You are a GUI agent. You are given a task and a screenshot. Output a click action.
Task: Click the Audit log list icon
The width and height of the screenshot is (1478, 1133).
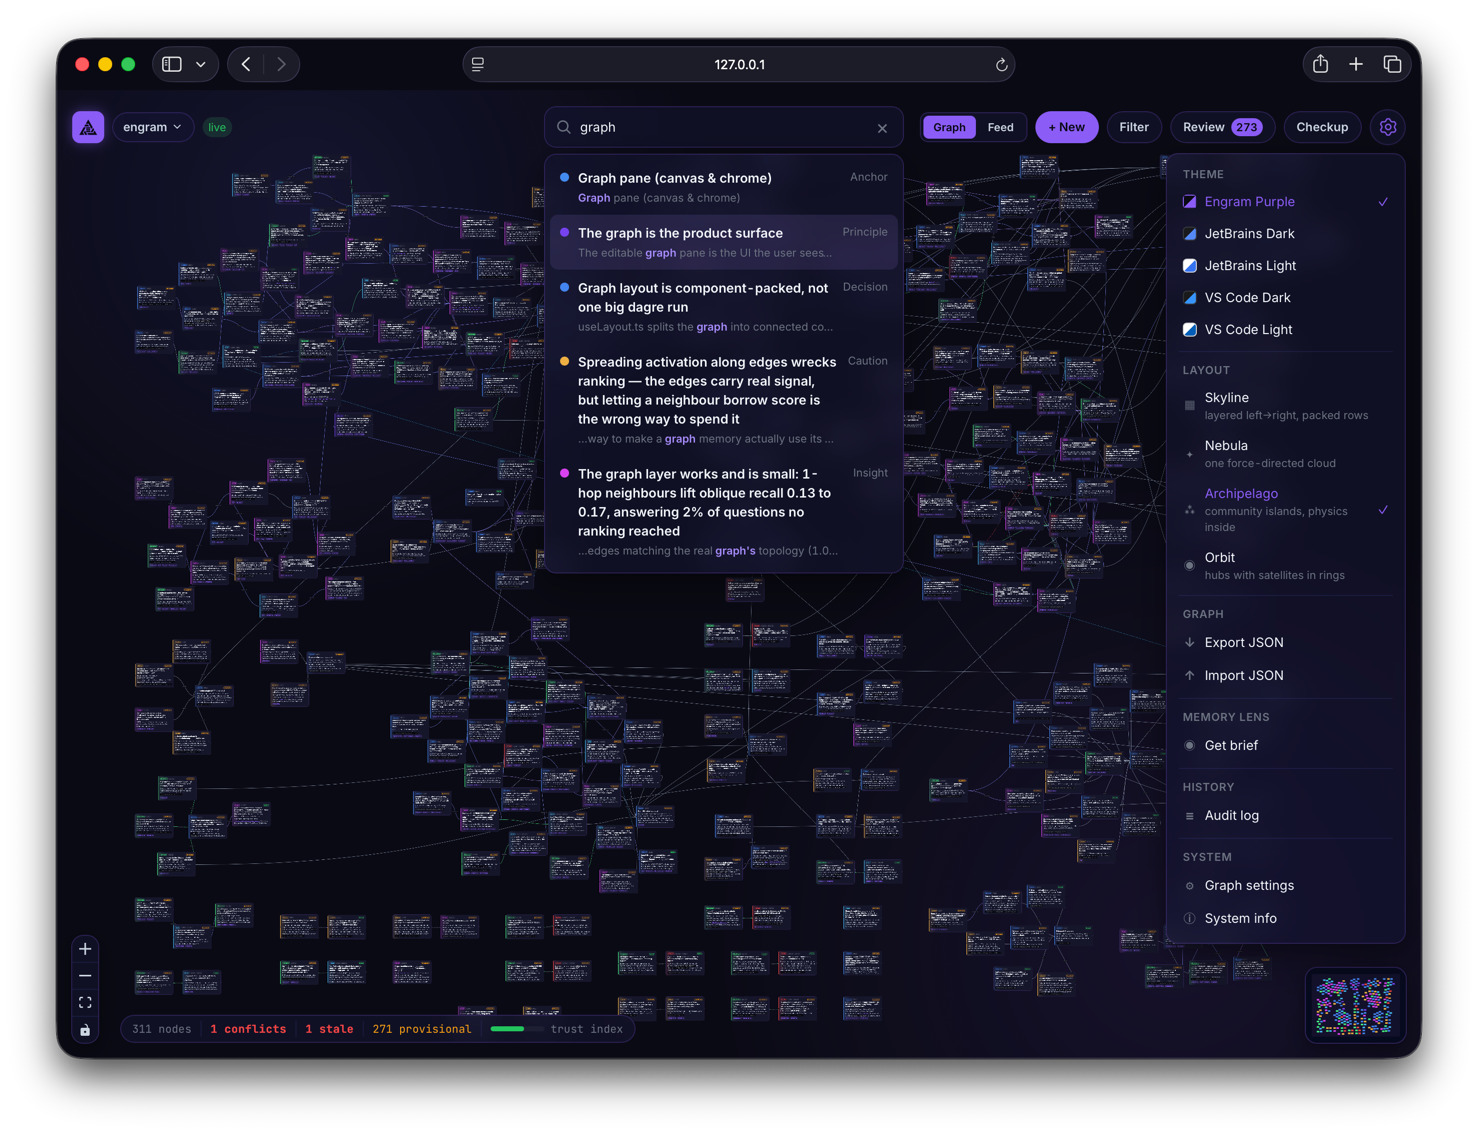1190,816
